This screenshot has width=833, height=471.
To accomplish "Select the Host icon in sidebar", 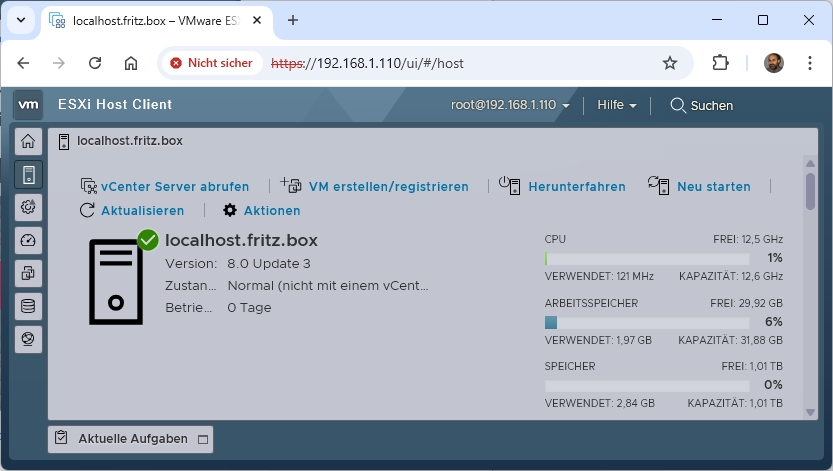I will (x=28, y=175).
